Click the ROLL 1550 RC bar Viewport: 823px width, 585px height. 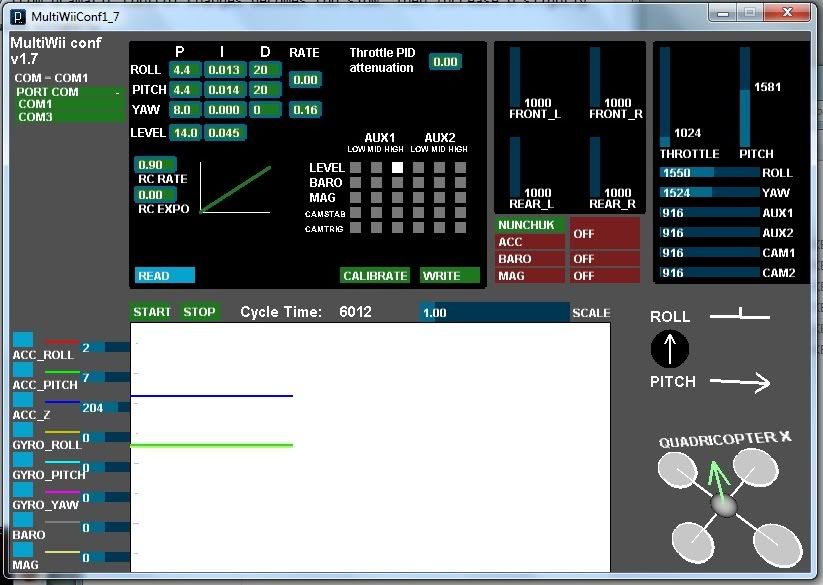pyautogui.click(x=710, y=173)
